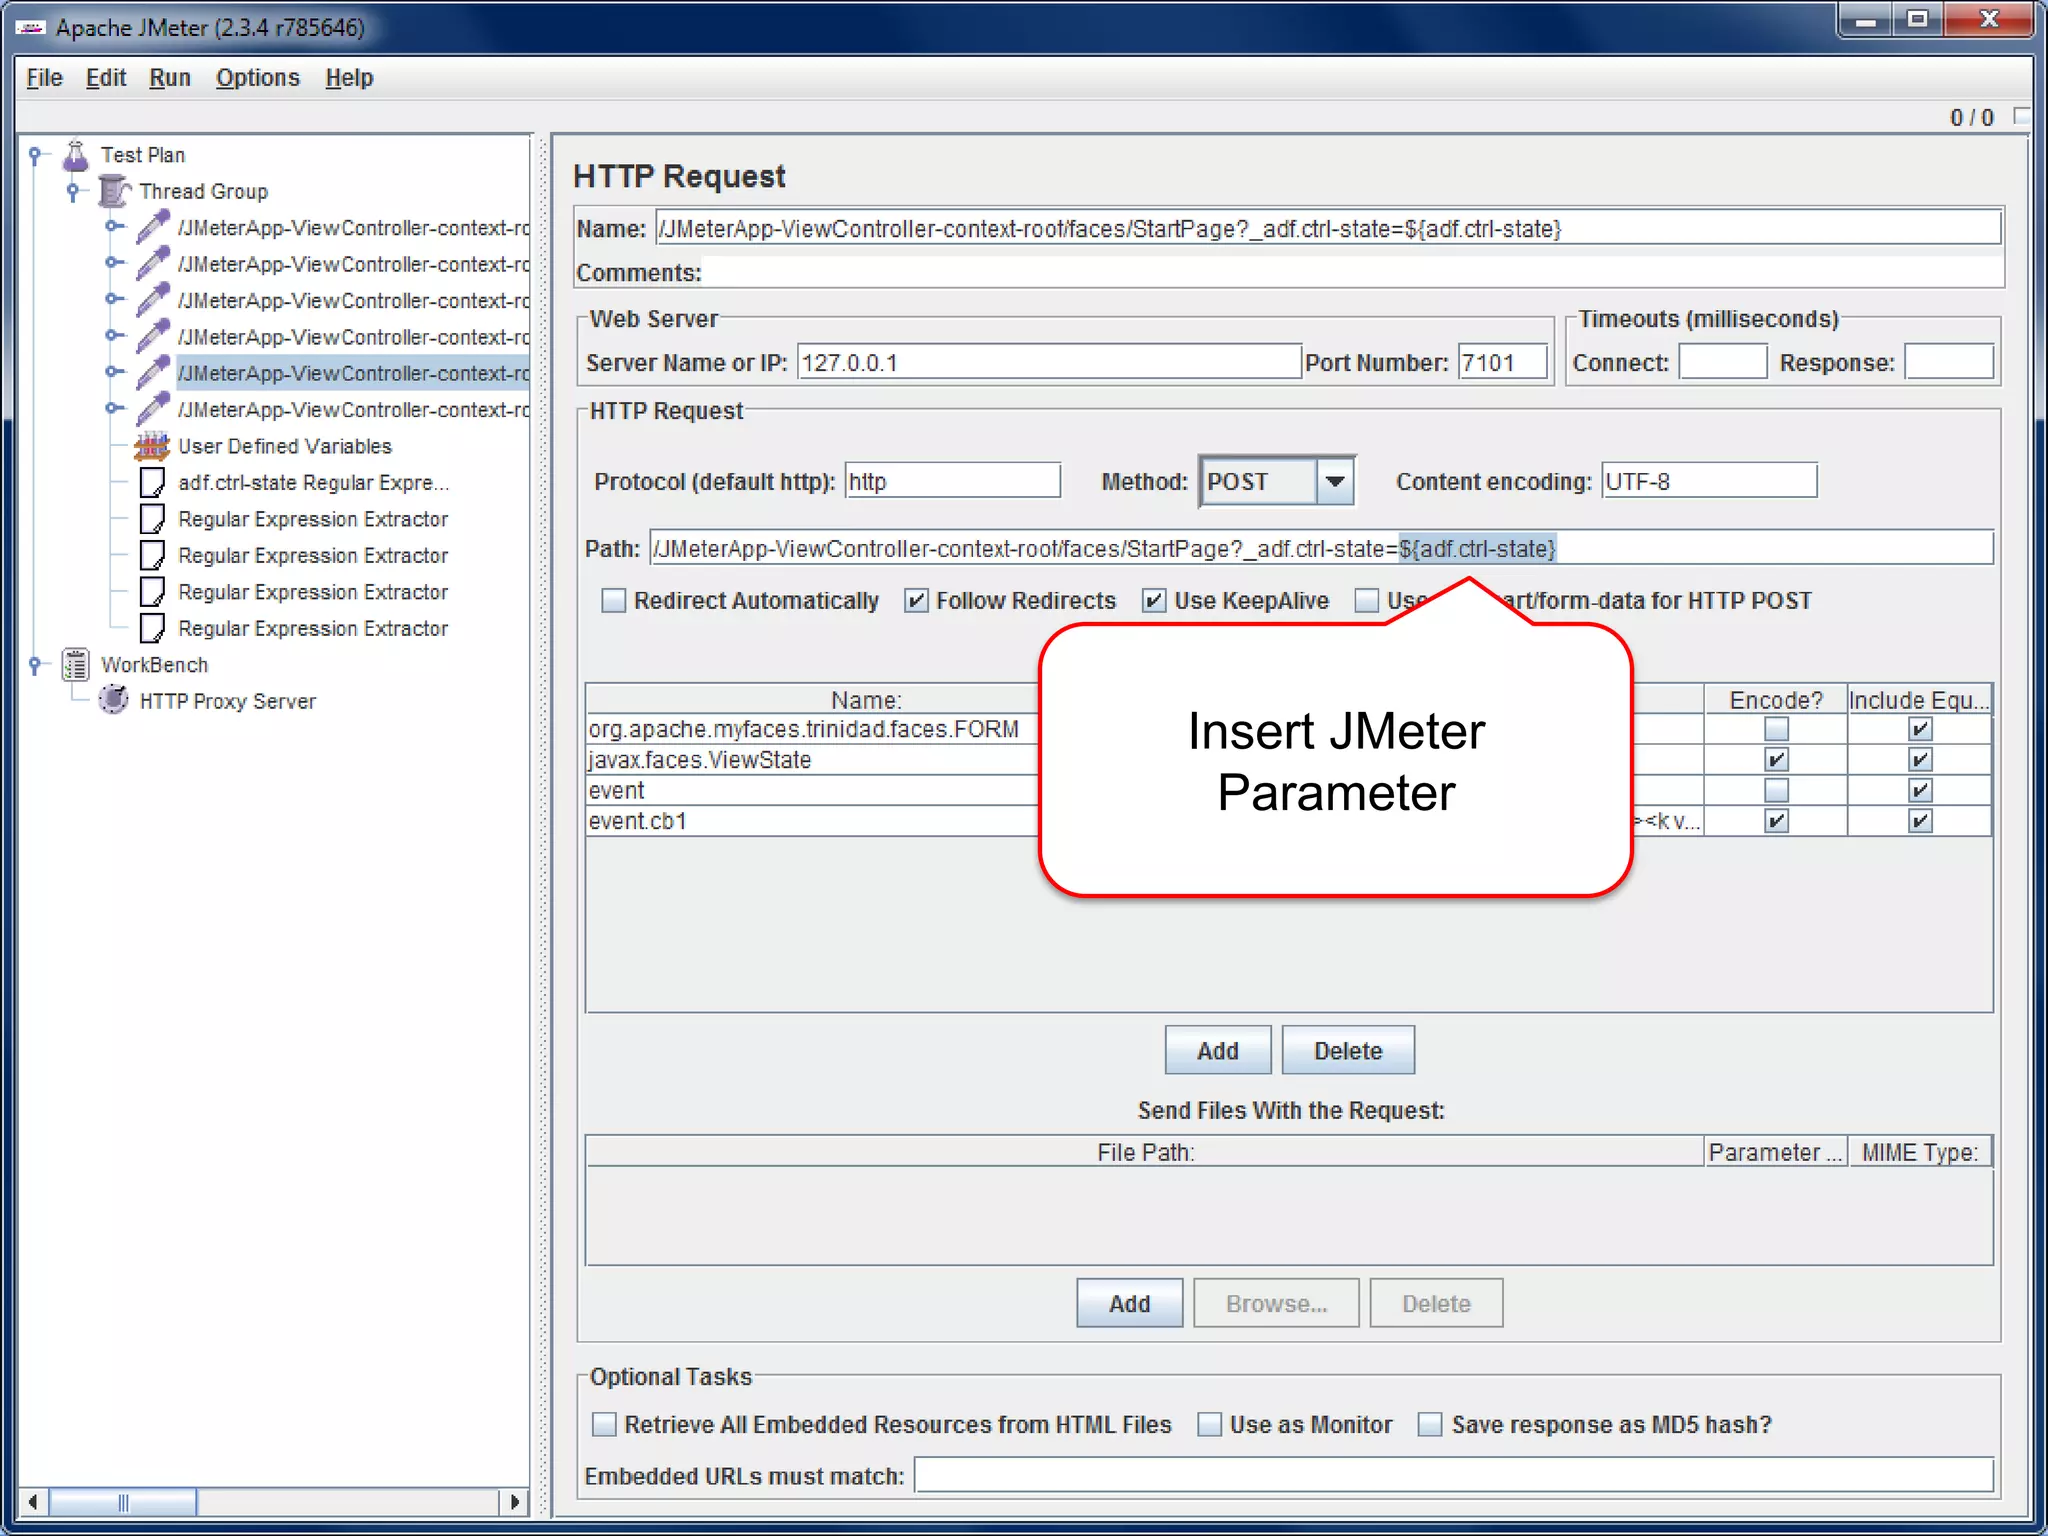Open the Run menu
The height and width of the screenshot is (1536, 2048).
tap(169, 77)
